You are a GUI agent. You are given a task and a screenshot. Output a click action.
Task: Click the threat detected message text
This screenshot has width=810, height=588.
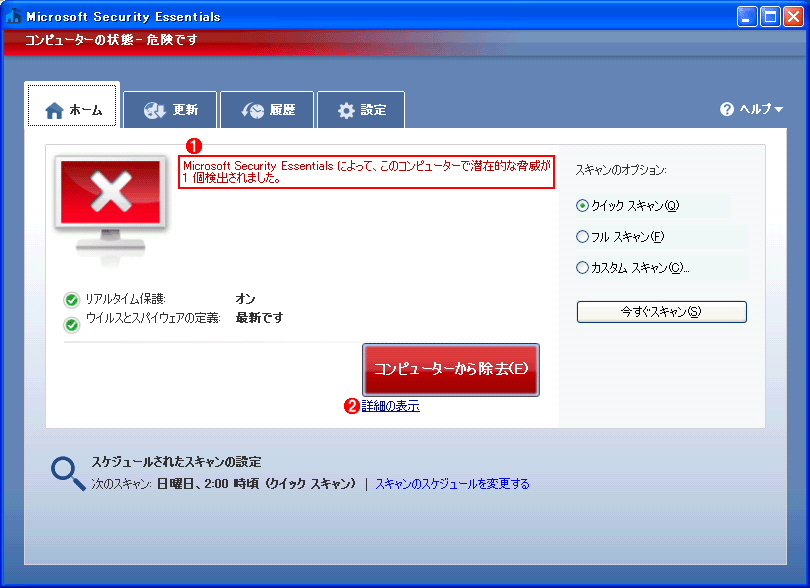pos(366,172)
